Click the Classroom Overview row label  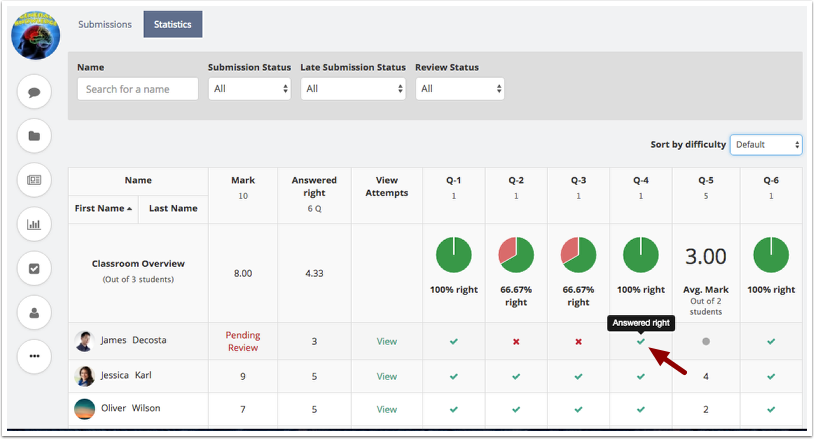pos(138,264)
